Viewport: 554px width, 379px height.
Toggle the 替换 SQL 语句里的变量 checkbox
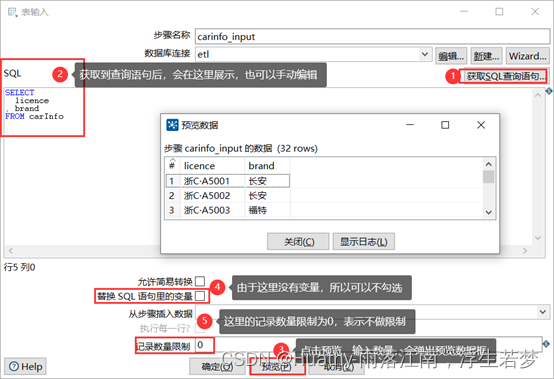coord(200,296)
